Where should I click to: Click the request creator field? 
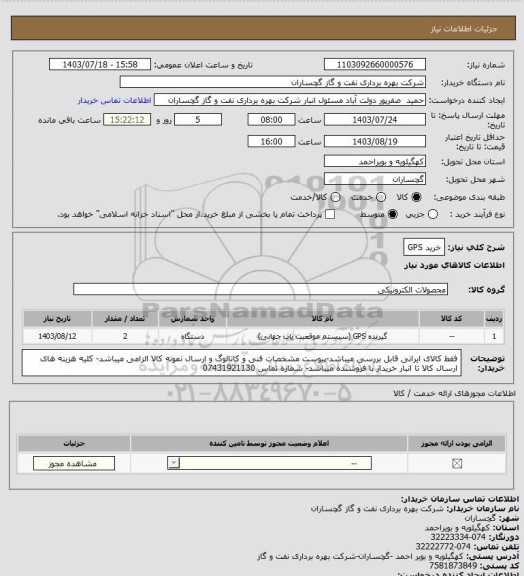point(290,100)
